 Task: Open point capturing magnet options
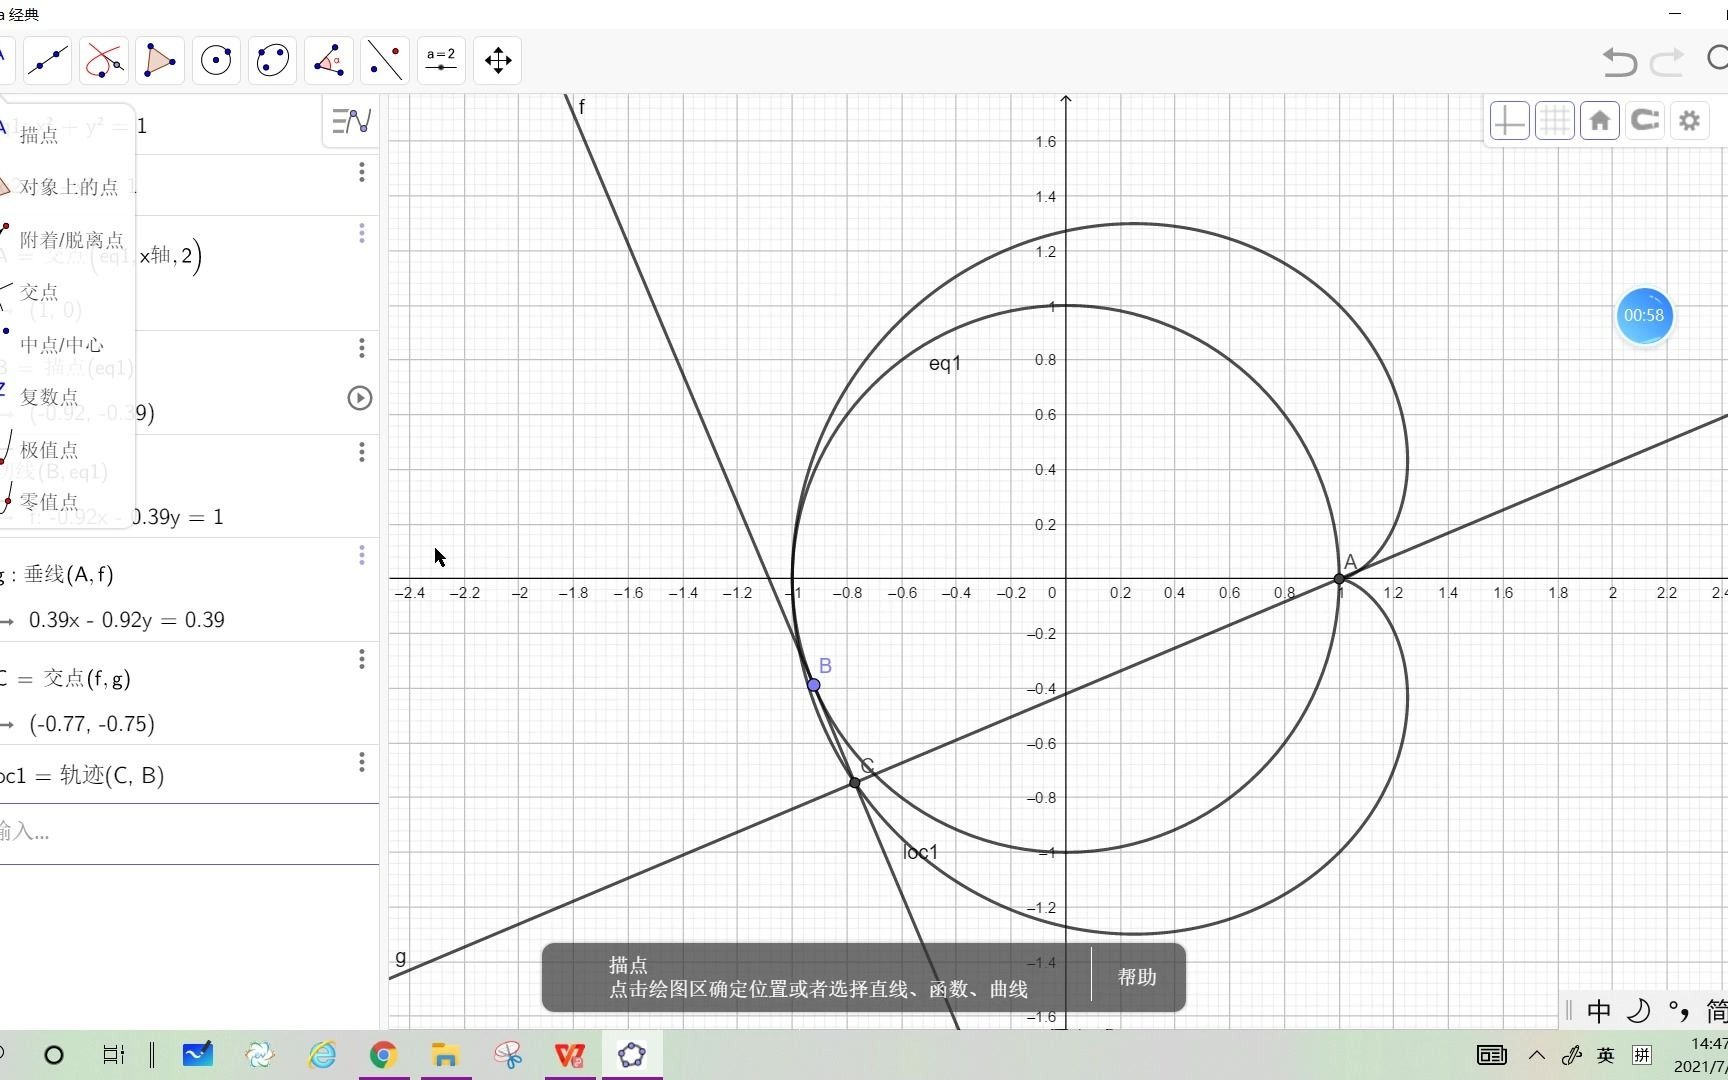1645,121
